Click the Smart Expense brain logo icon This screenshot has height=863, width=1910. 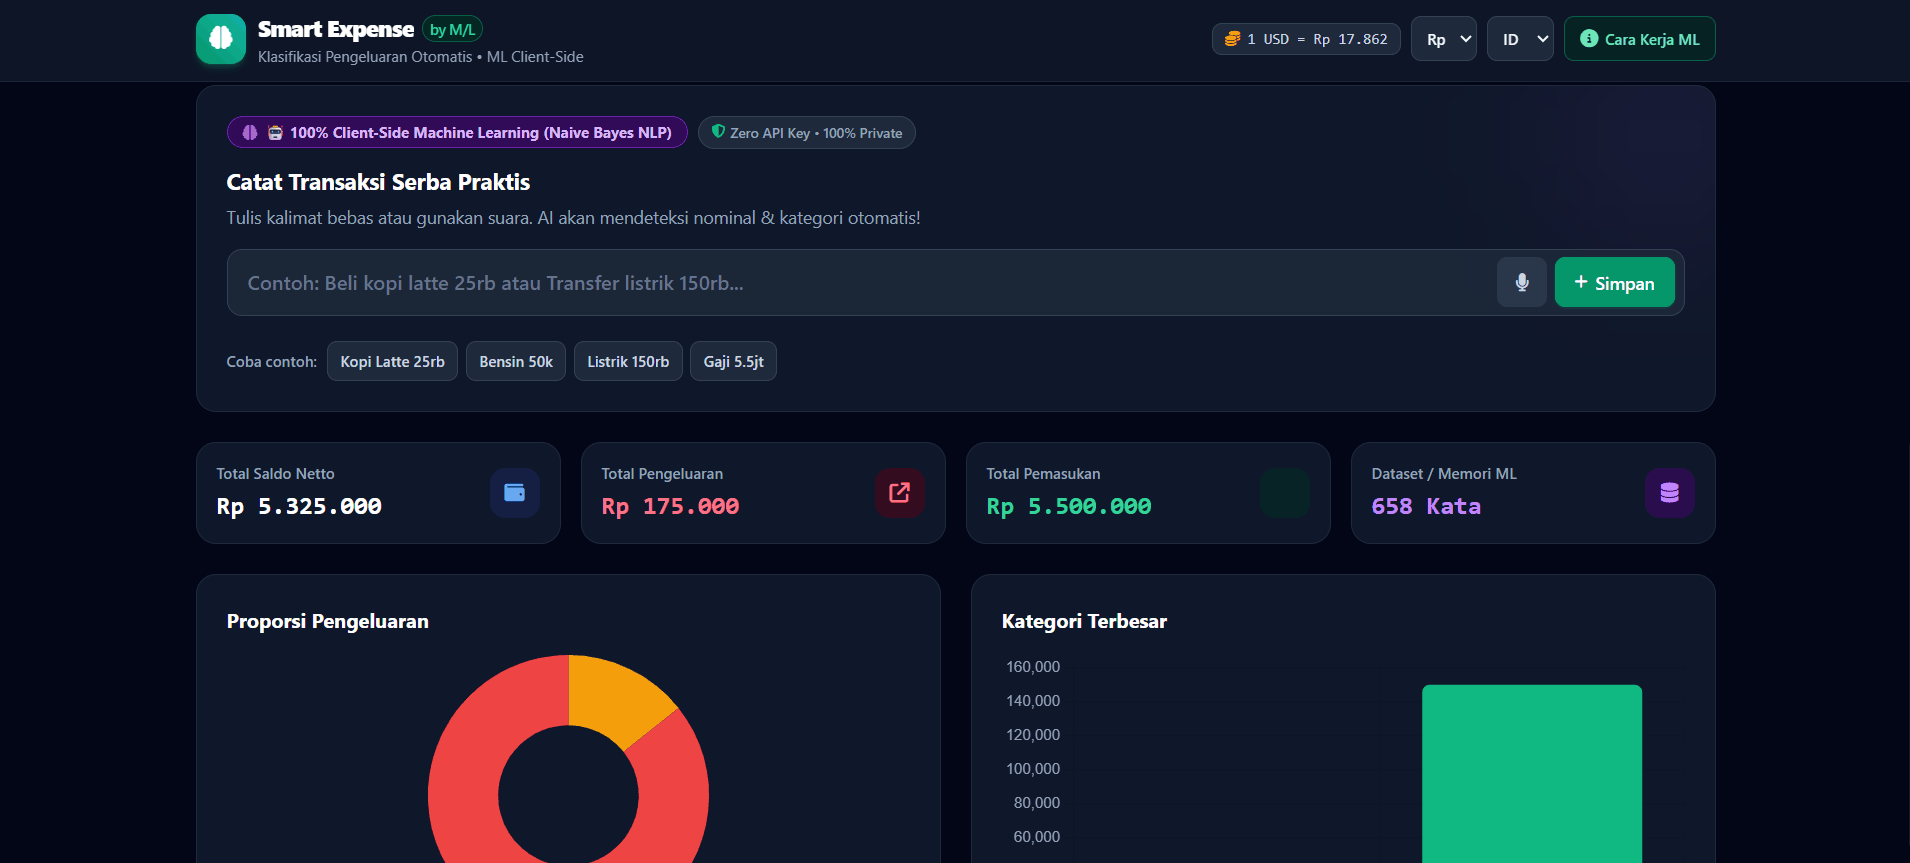click(x=221, y=39)
